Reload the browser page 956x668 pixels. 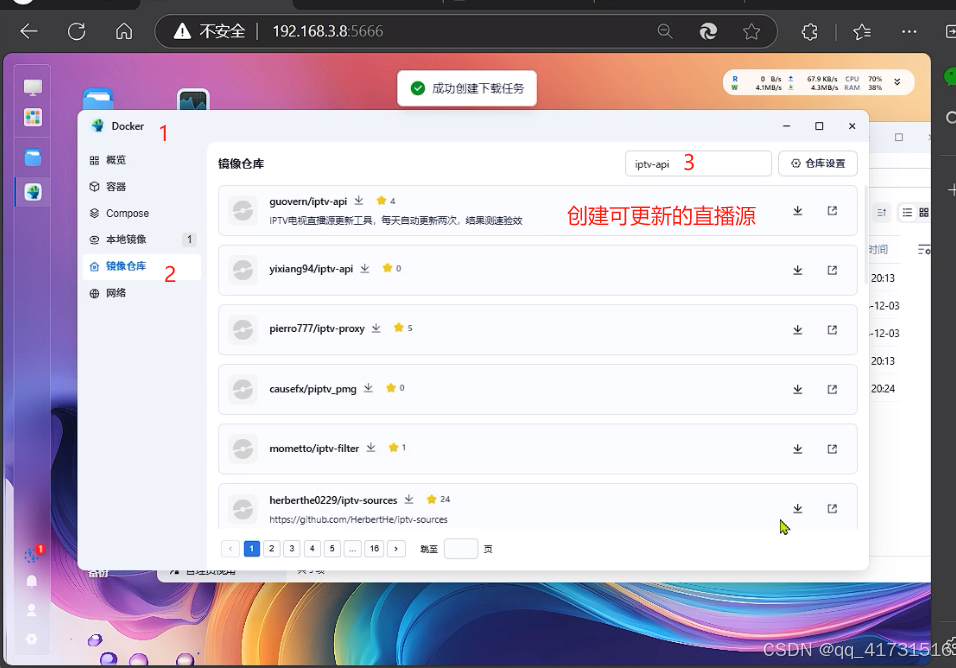coord(77,31)
